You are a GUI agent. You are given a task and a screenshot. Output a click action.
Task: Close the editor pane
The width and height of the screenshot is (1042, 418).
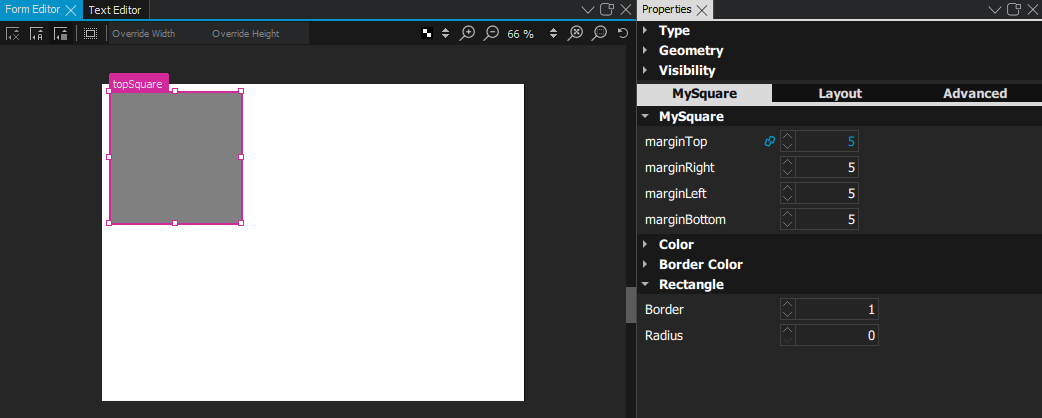[x=626, y=9]
